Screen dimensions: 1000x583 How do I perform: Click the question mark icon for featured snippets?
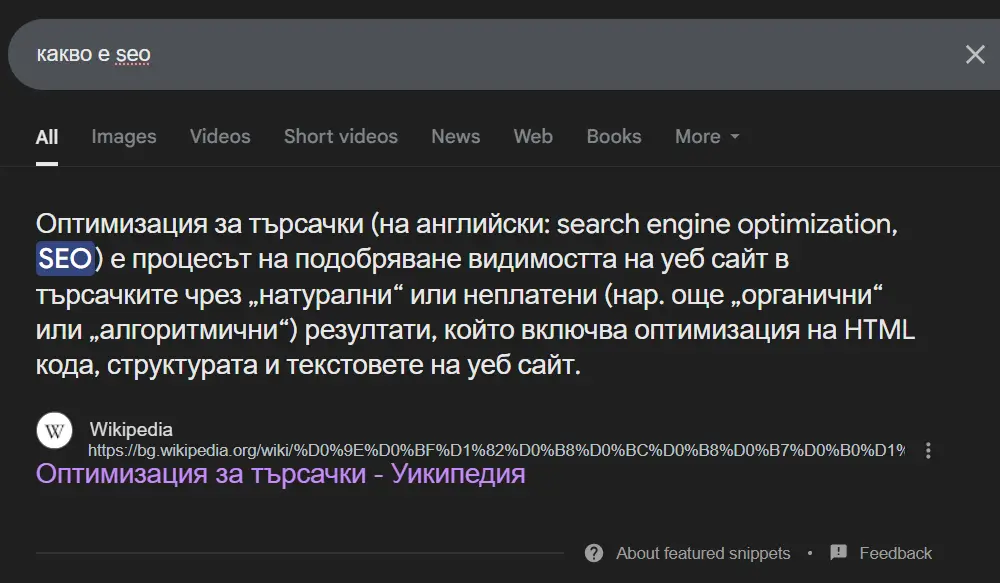(x=594, y=553)
